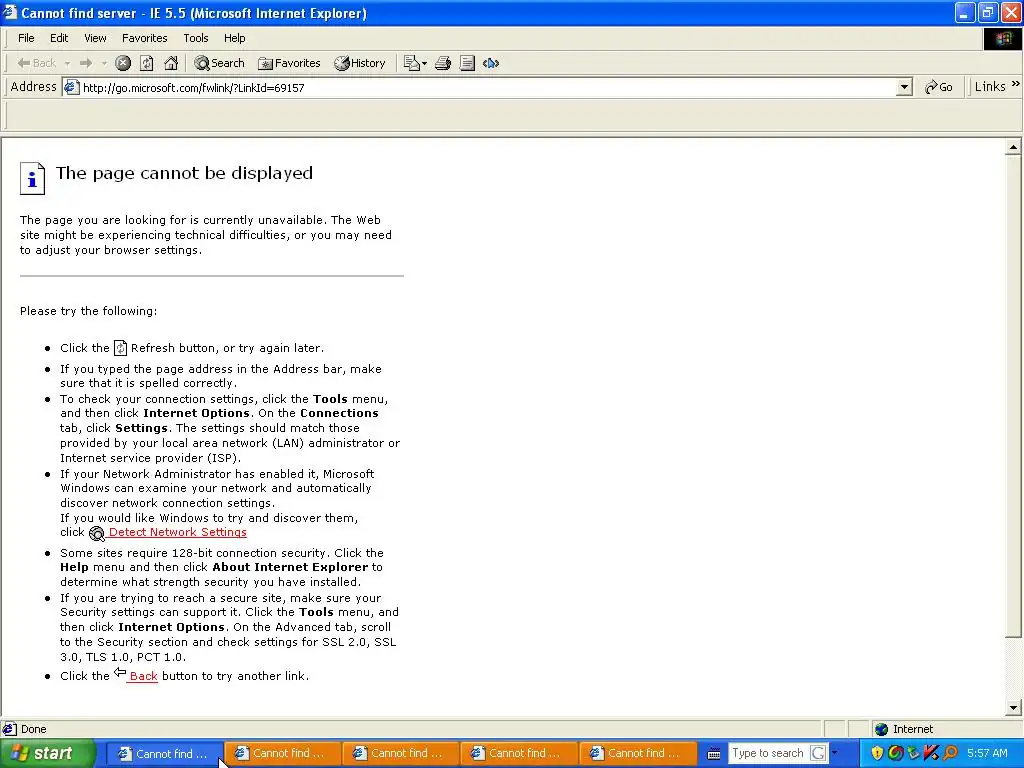1024x768 pixels.
Task: Follow the Detect Network Settings link
Action: click(x=178, y=532)
